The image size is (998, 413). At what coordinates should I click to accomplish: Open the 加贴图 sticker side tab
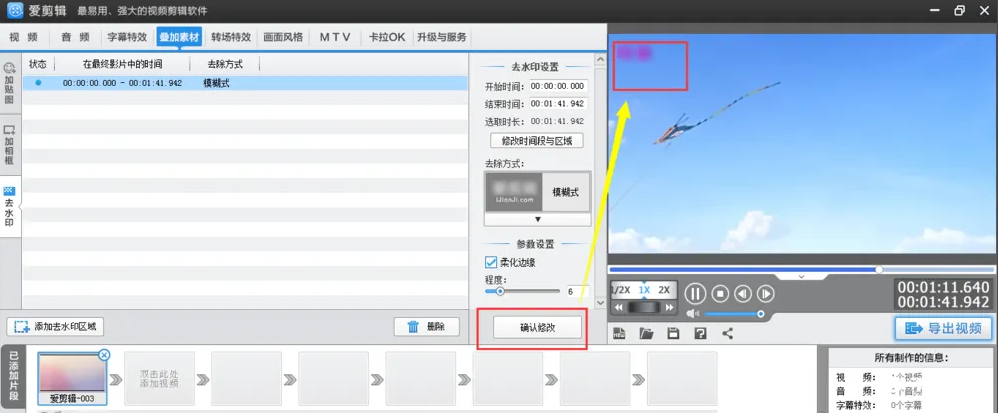pyautogui.click(x=10, y=85)
